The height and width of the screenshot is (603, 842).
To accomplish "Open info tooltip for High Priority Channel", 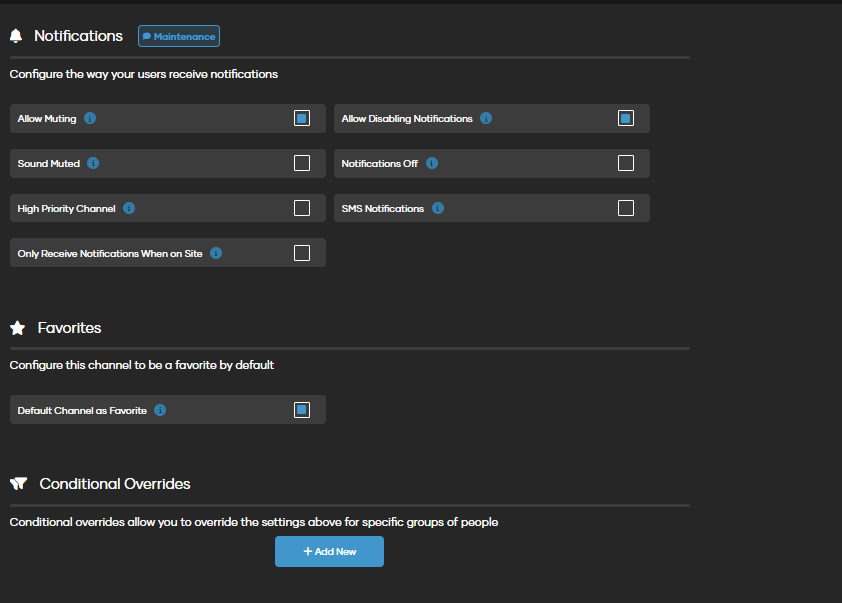I will click(129, 208).
